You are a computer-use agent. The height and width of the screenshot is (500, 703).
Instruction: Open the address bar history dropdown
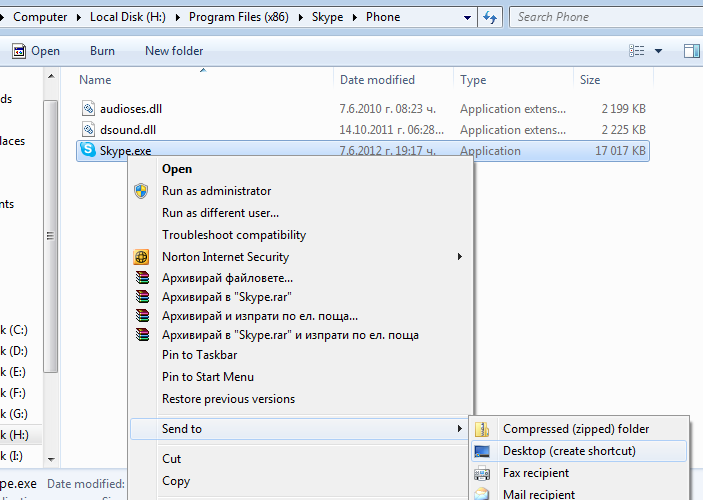tap(467, 18)
